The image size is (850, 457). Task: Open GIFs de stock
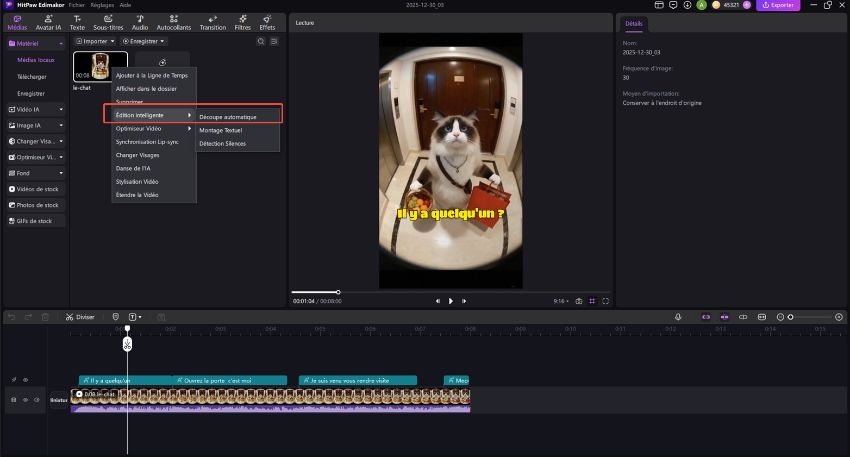coord(36,221)
